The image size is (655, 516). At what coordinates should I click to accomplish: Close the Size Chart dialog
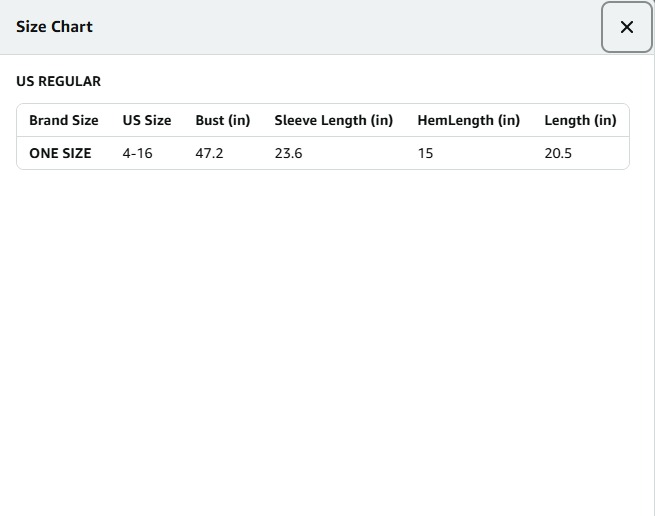(627, 27)
